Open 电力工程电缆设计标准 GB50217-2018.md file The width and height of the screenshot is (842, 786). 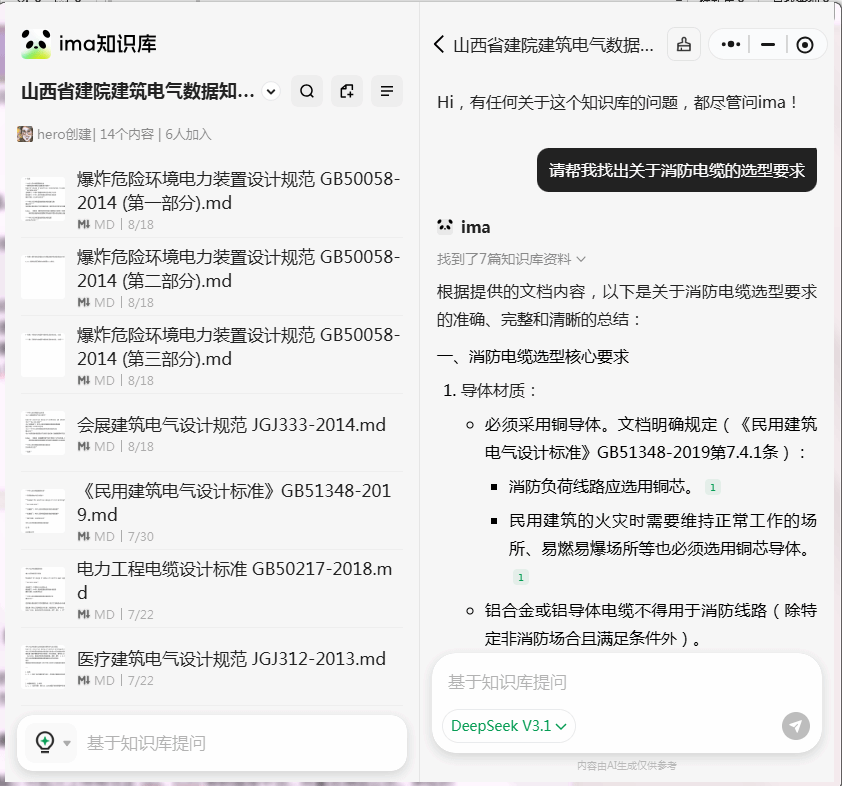pyautogui.click(x=235, y=580)
